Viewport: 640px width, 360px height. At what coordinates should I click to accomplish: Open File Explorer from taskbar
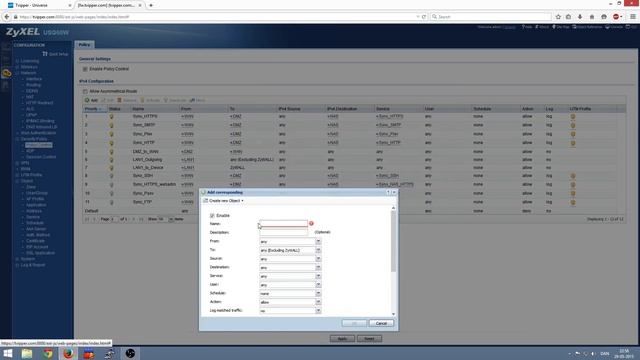click(27, 353)
